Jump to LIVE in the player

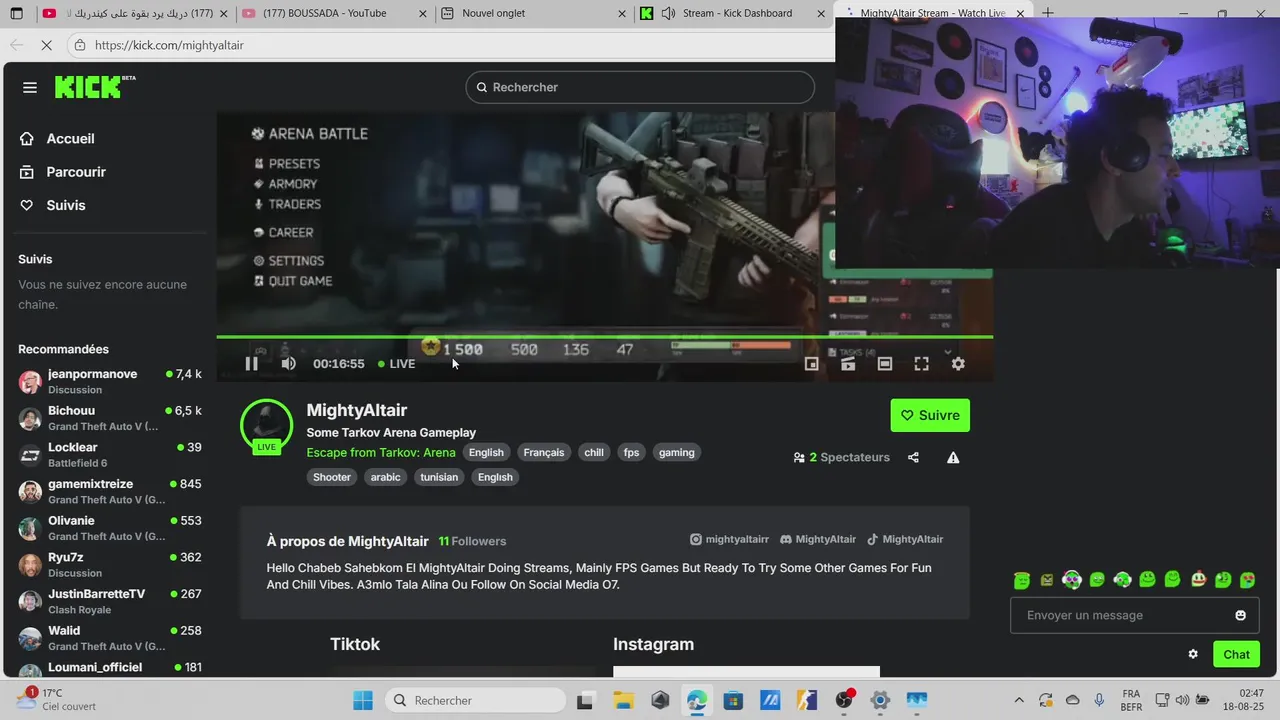pos(397,364)
